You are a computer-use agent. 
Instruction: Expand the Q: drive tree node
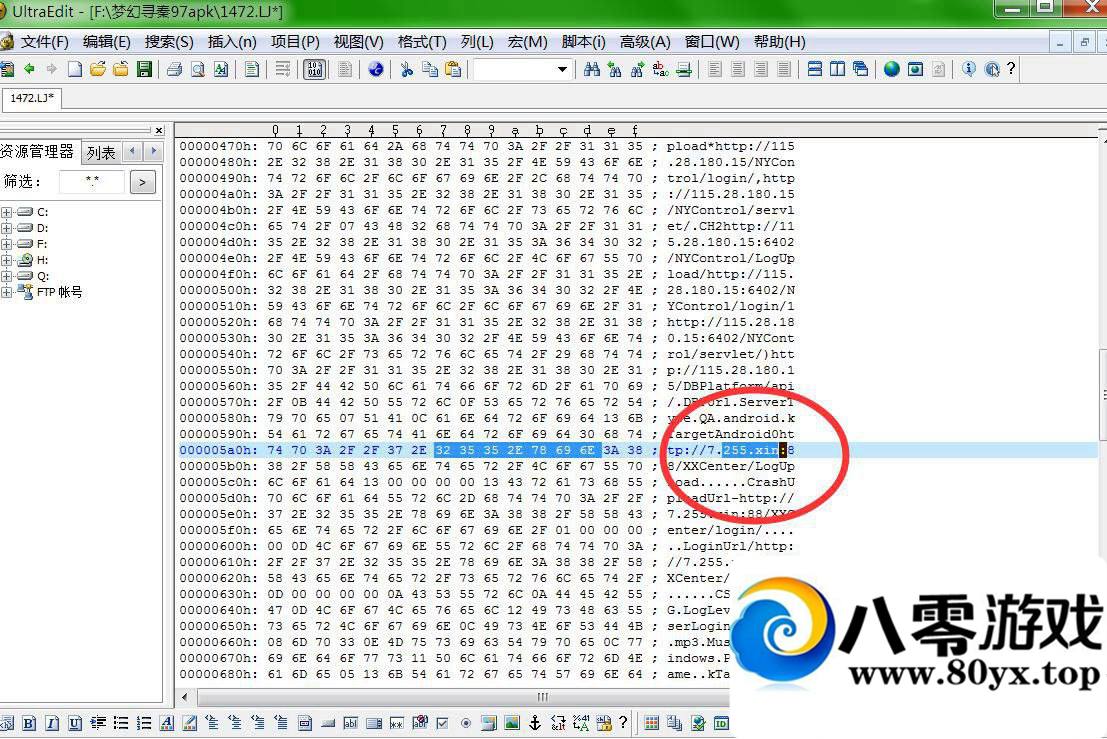[7, 276]
